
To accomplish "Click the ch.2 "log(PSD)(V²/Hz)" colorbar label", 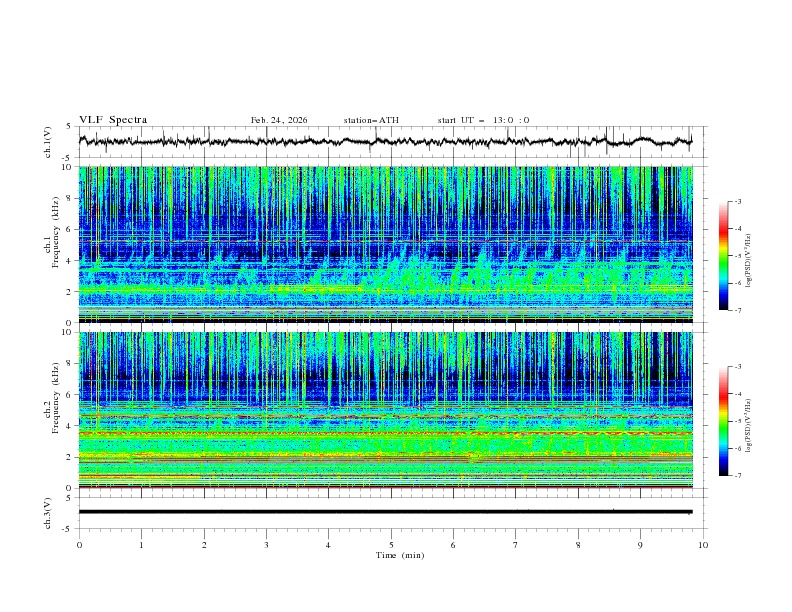I will (748, 425).
